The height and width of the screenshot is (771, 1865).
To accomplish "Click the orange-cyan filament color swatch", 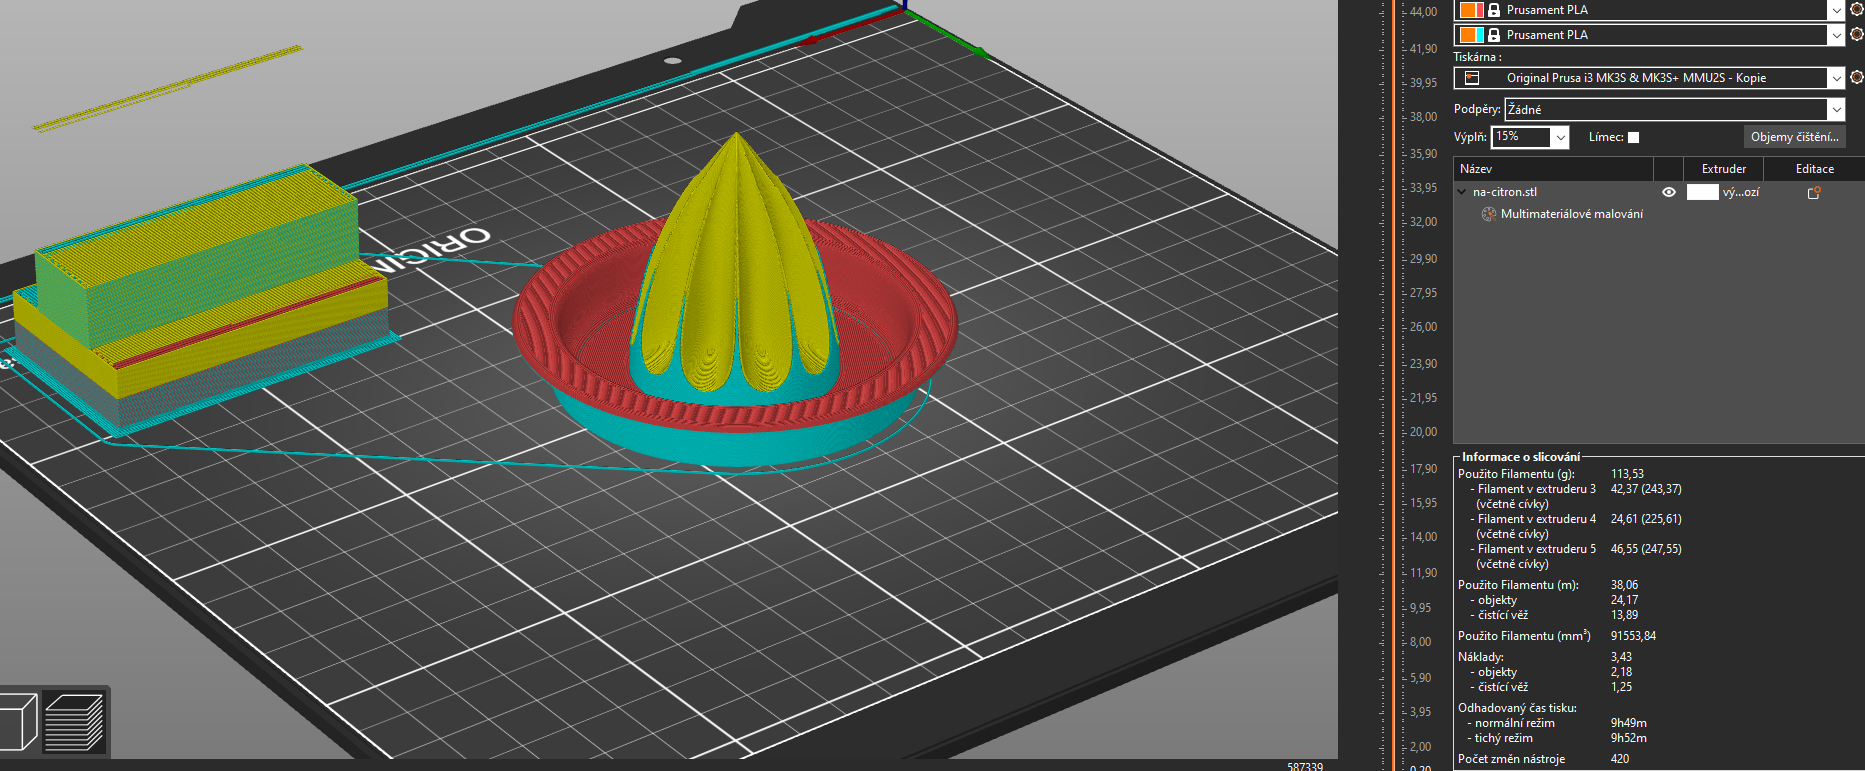I will [x=1471, y=35].
